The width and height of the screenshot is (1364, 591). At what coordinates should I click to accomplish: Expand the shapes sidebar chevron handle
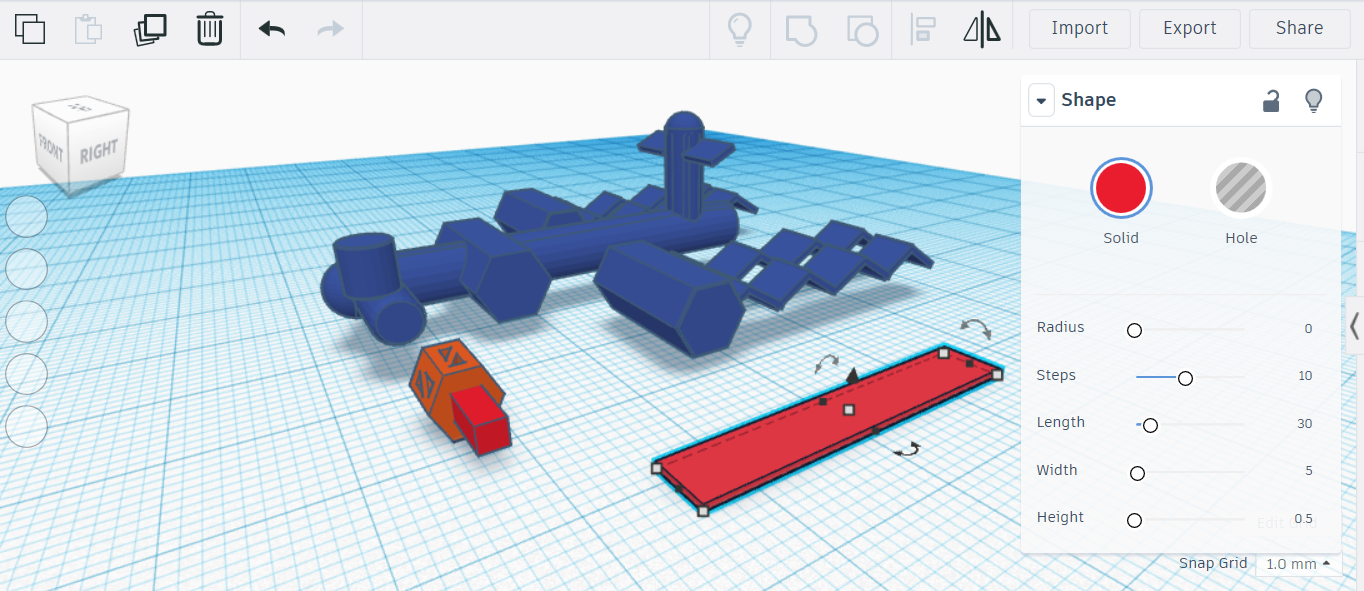tap(1355, 326)
